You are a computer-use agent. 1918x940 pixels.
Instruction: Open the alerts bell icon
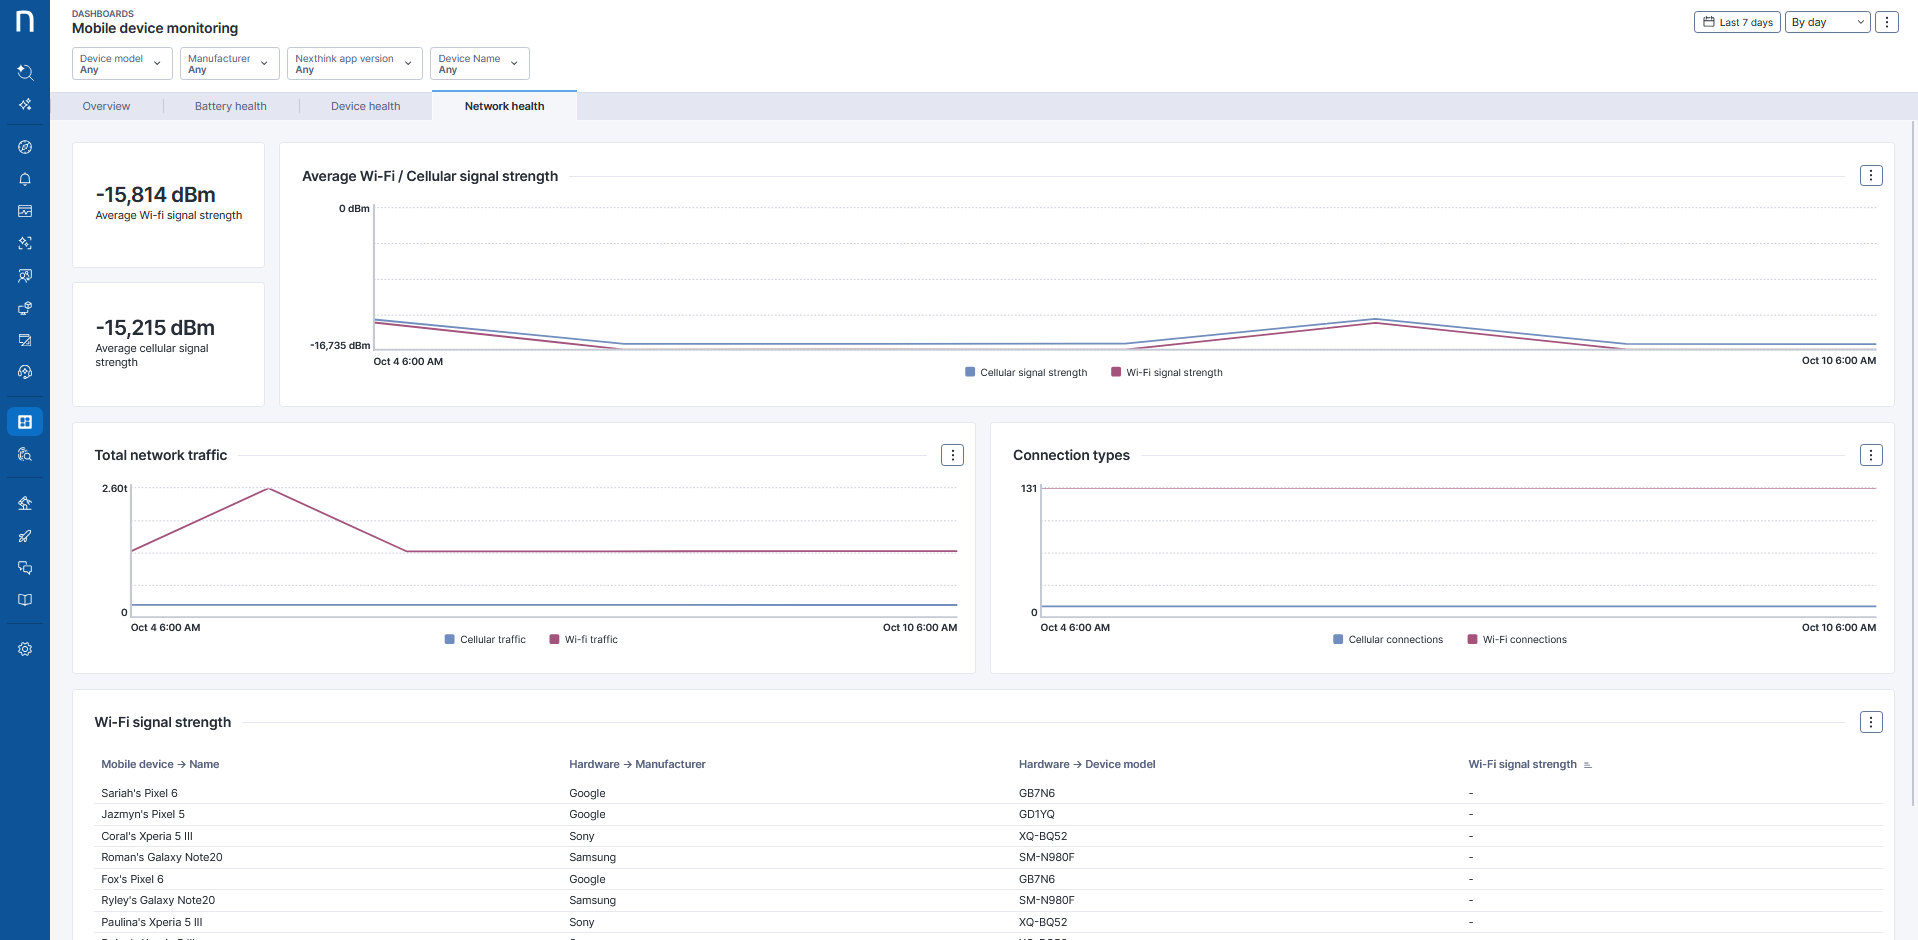25,179
